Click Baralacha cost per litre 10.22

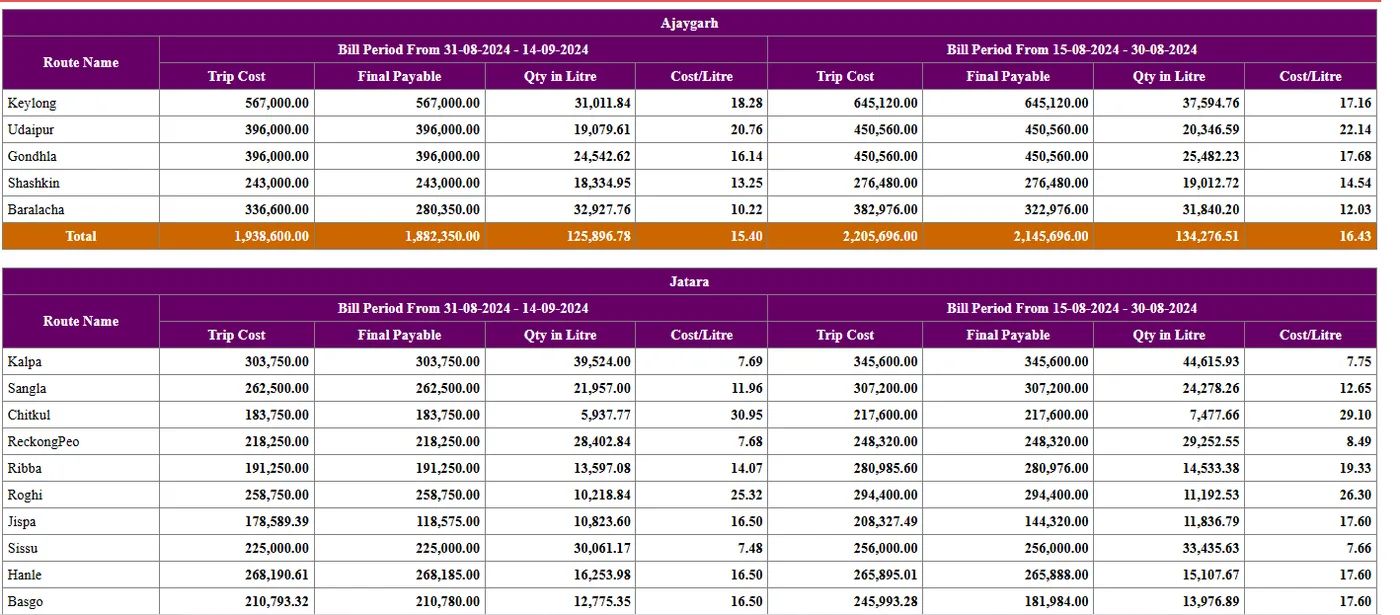[x=747, y=210]
